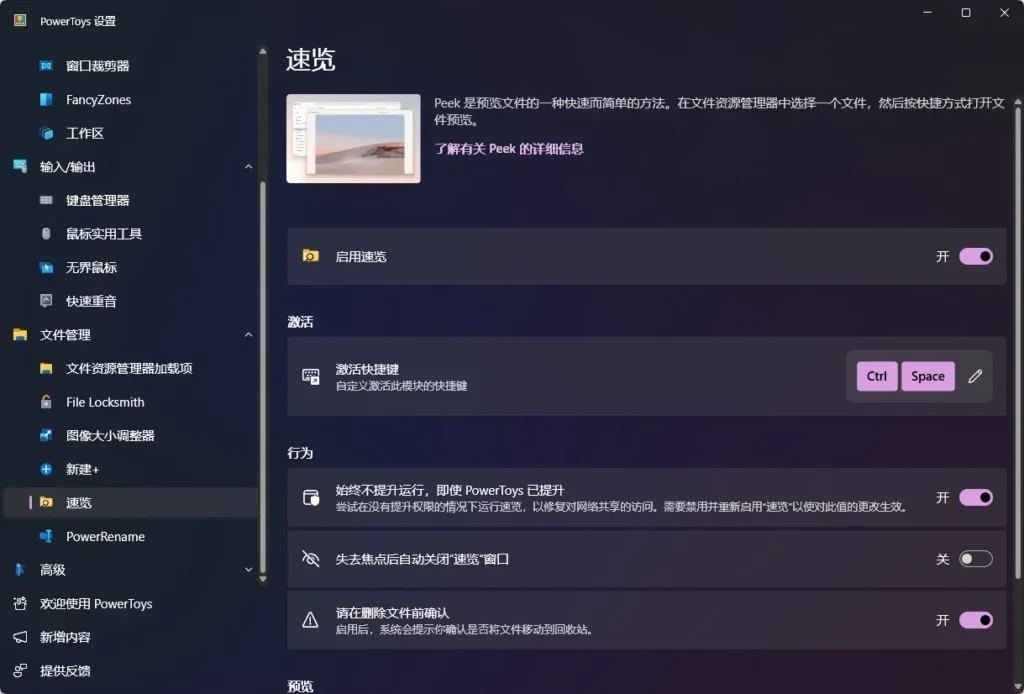1024x694 pixels.
Task: Open the 窗口裁剪器 icon in sidebar
Action: coord(46,66)
